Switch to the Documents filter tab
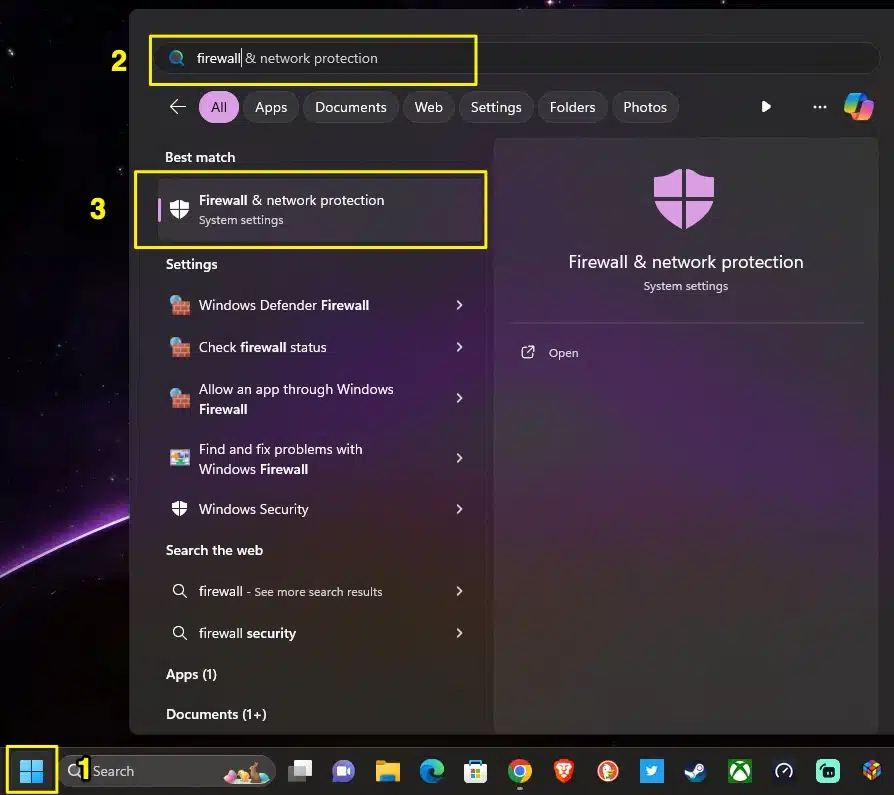Screen dimensions: 894x795 point(351,107)
